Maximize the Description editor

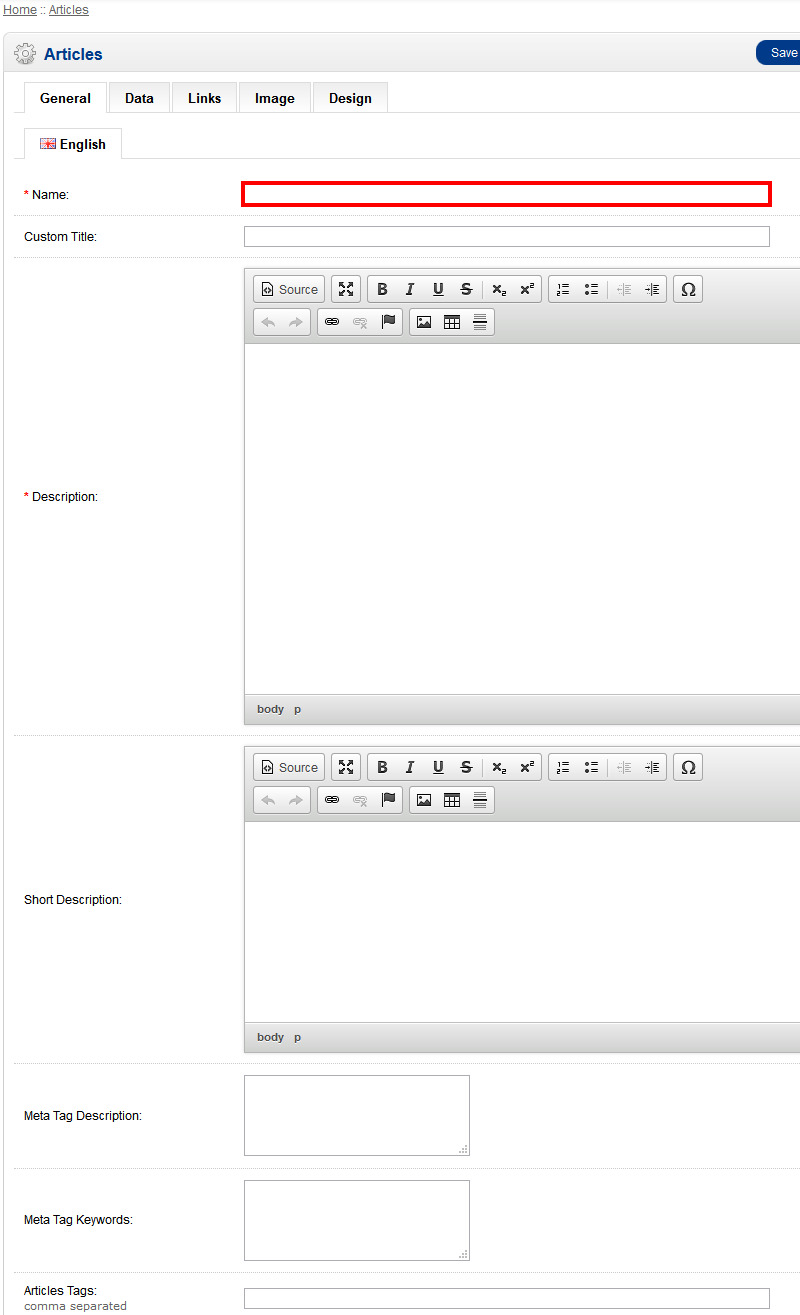click(346, 289)
